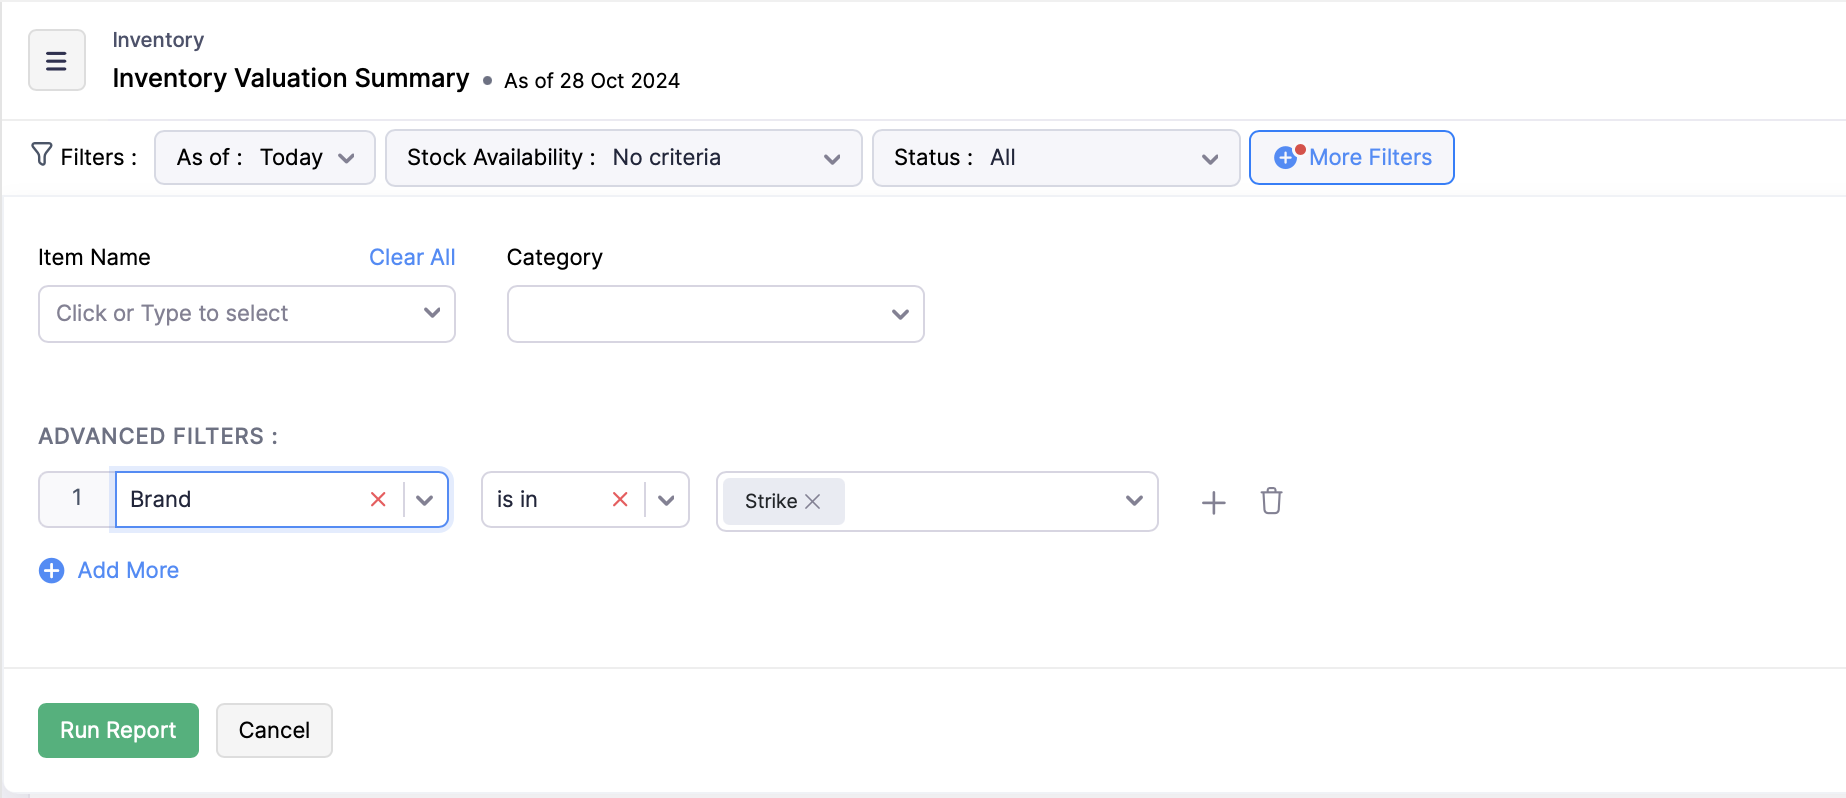Click the More Filters button
This screenshot has height=798, width=1846.
click(1351, 158)
